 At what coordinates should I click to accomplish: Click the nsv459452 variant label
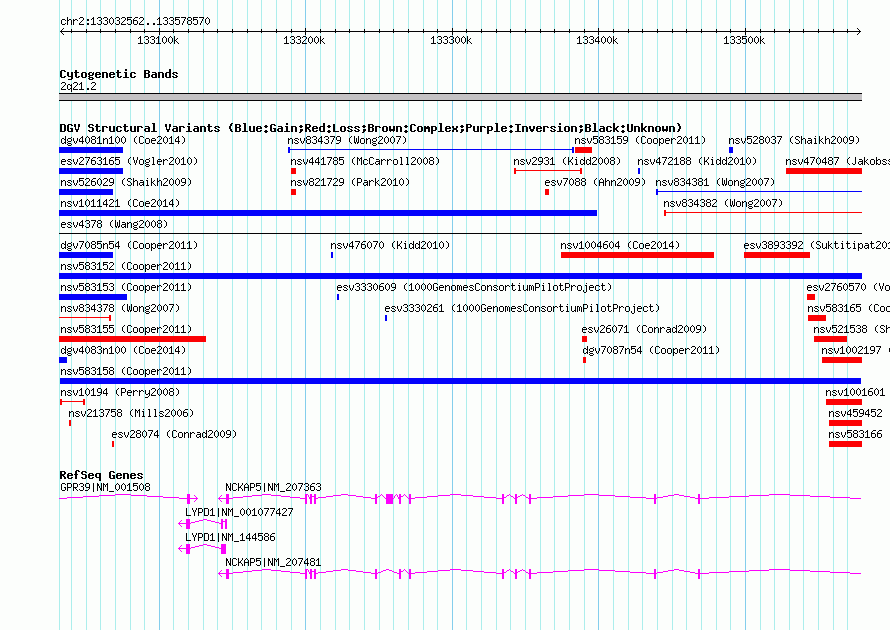pos(855,413)
